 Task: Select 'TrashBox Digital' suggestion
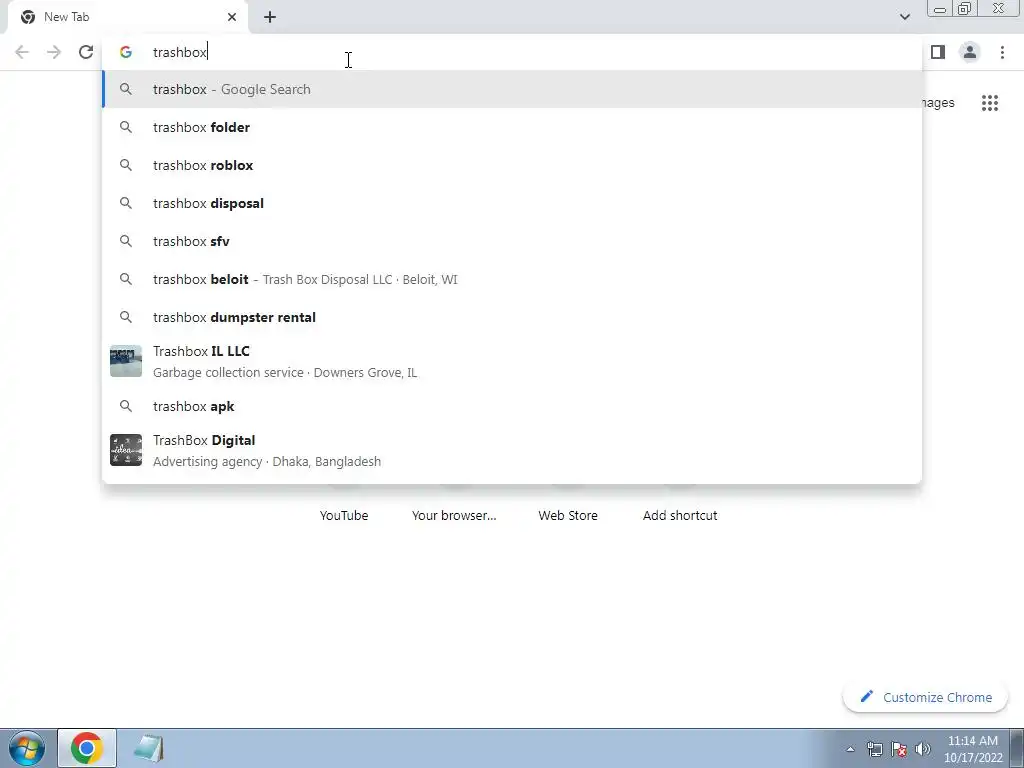(512, 451)
